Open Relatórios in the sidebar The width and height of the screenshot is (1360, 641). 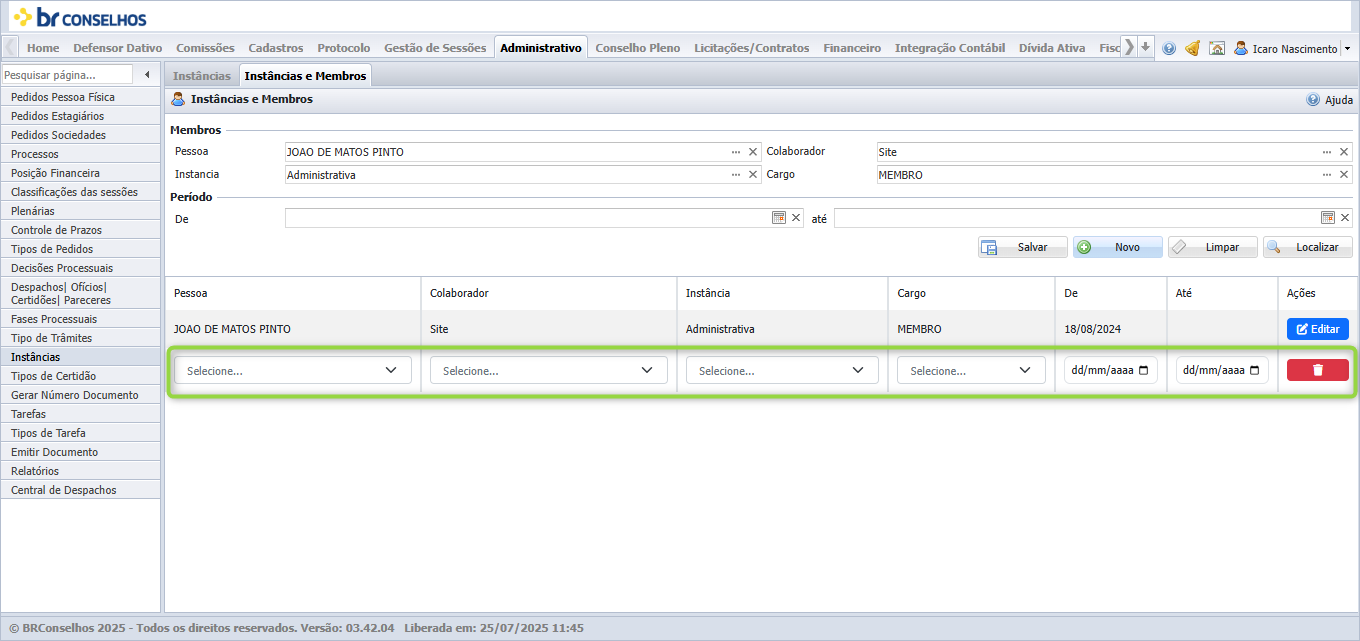click(80, 471)
